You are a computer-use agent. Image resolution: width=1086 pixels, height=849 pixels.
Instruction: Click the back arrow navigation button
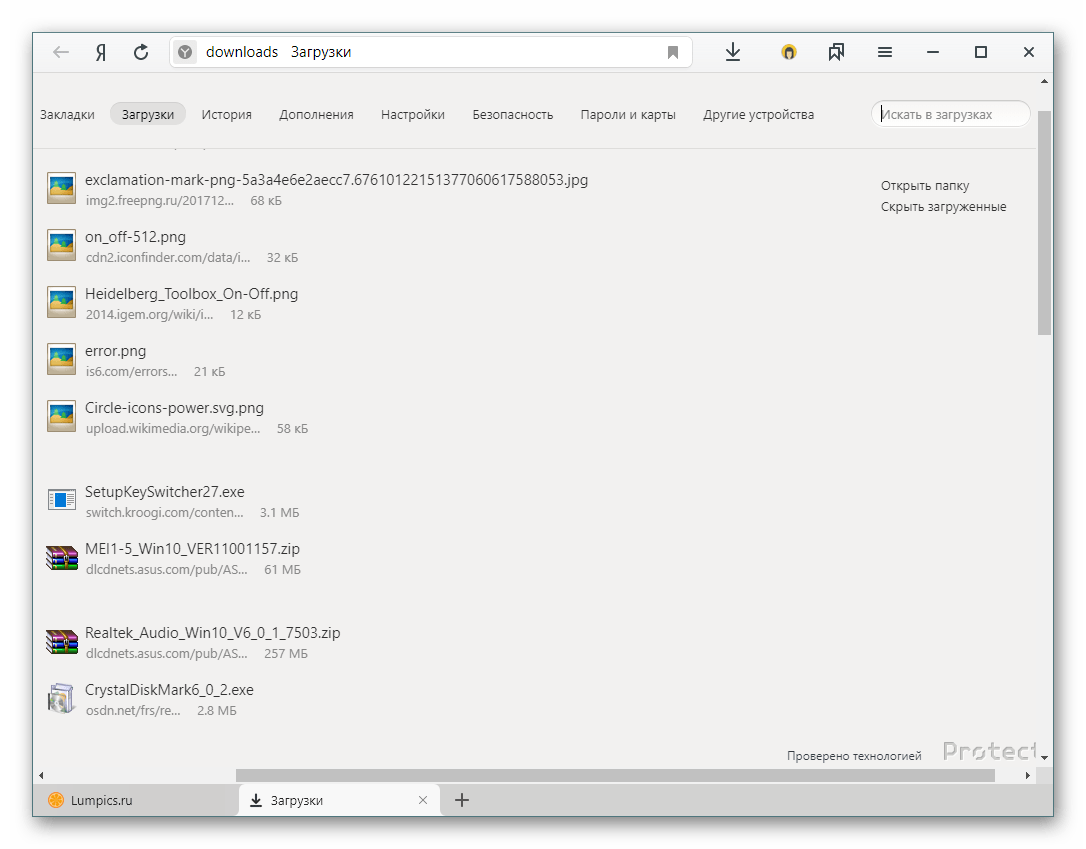coord(61,52)
